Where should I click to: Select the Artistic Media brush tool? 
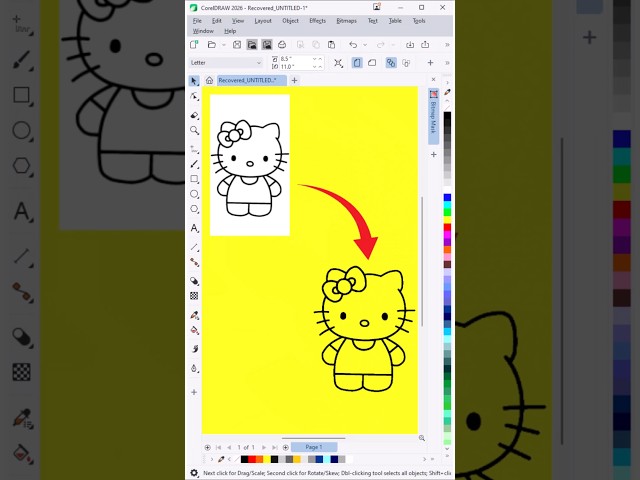pos(194,164)
